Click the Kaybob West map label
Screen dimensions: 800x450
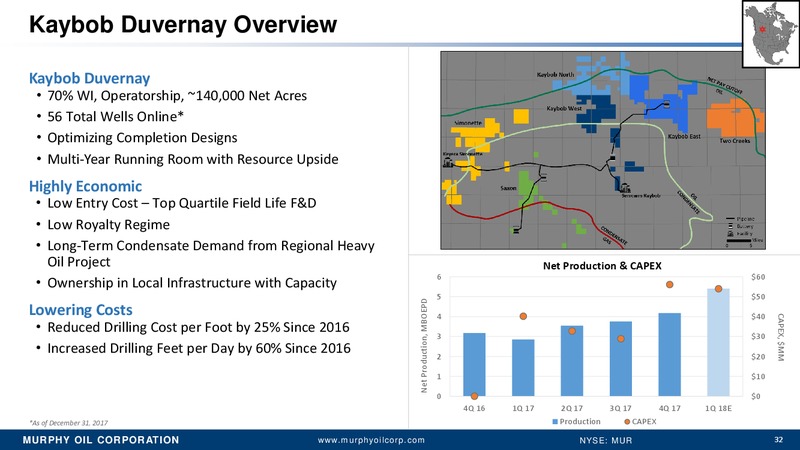coord(564,109)
